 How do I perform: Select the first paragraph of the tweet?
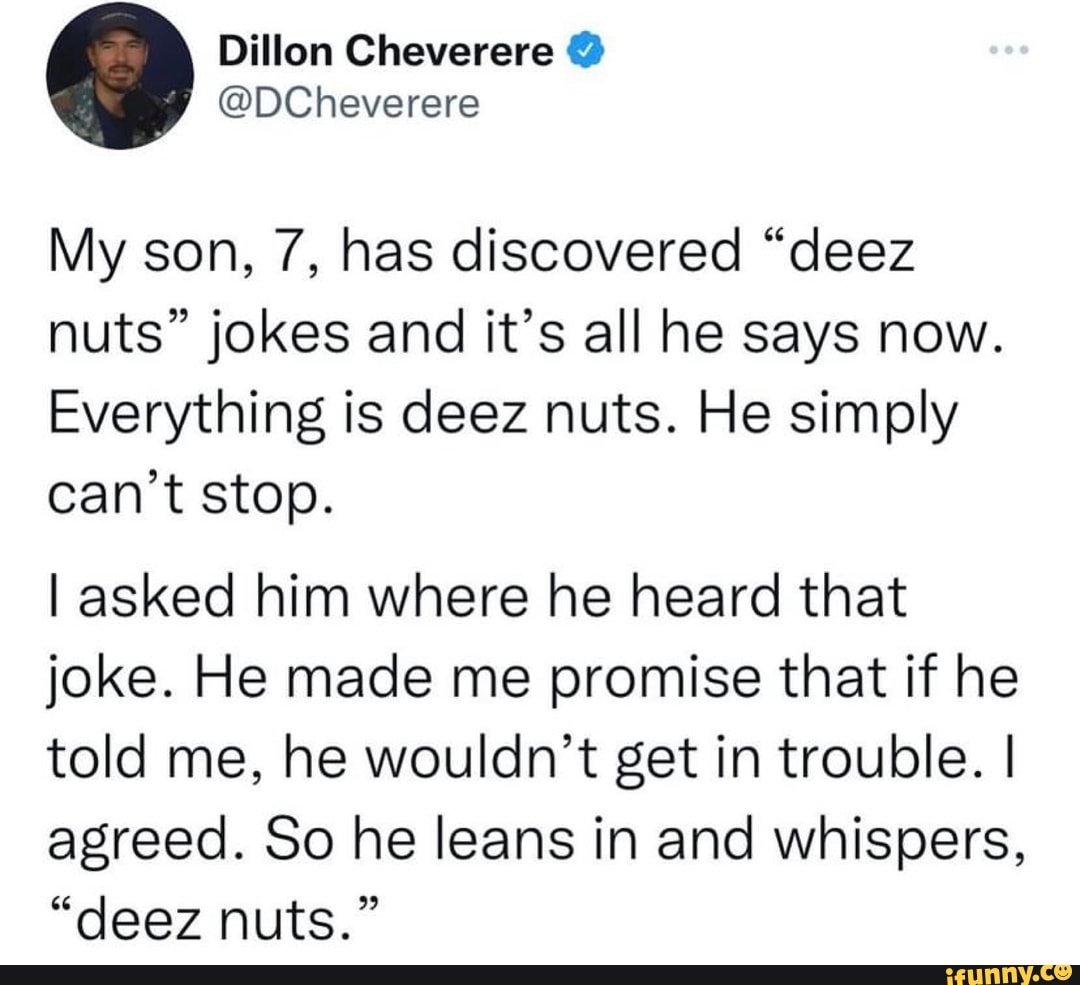tap(500, 370)
